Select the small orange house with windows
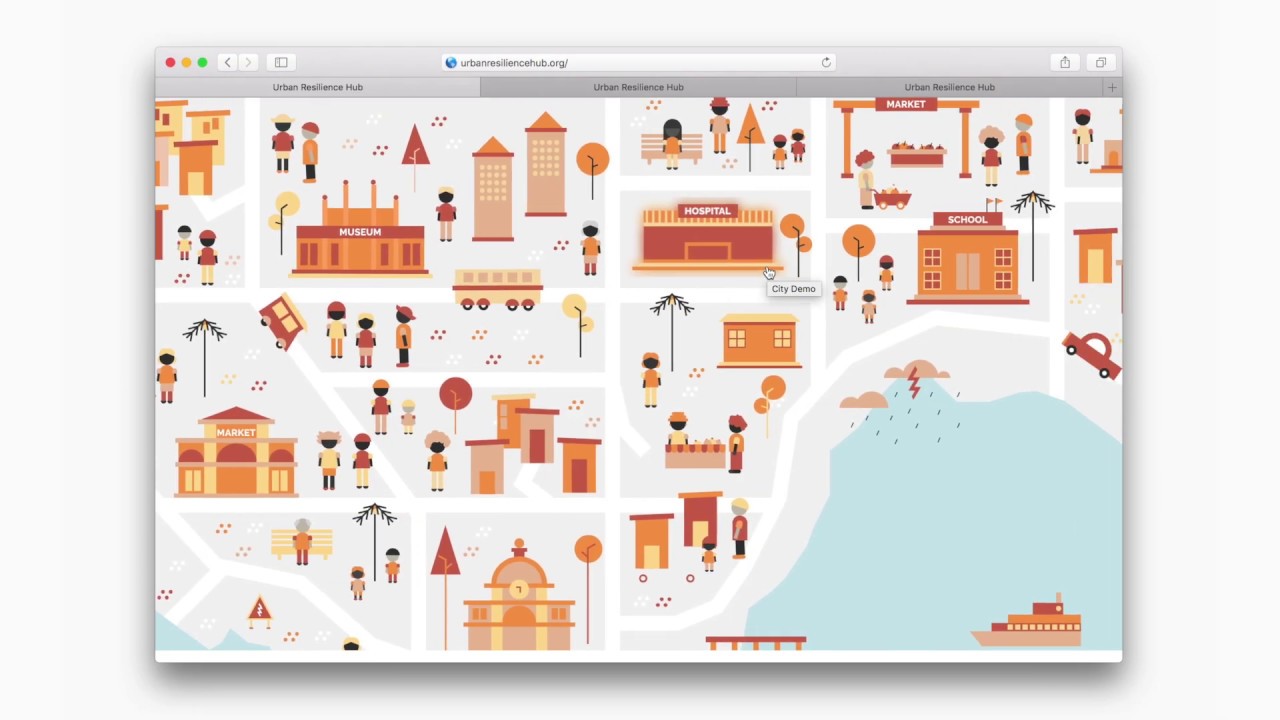This screenshot has height=720, width=1280. point(759,340)
